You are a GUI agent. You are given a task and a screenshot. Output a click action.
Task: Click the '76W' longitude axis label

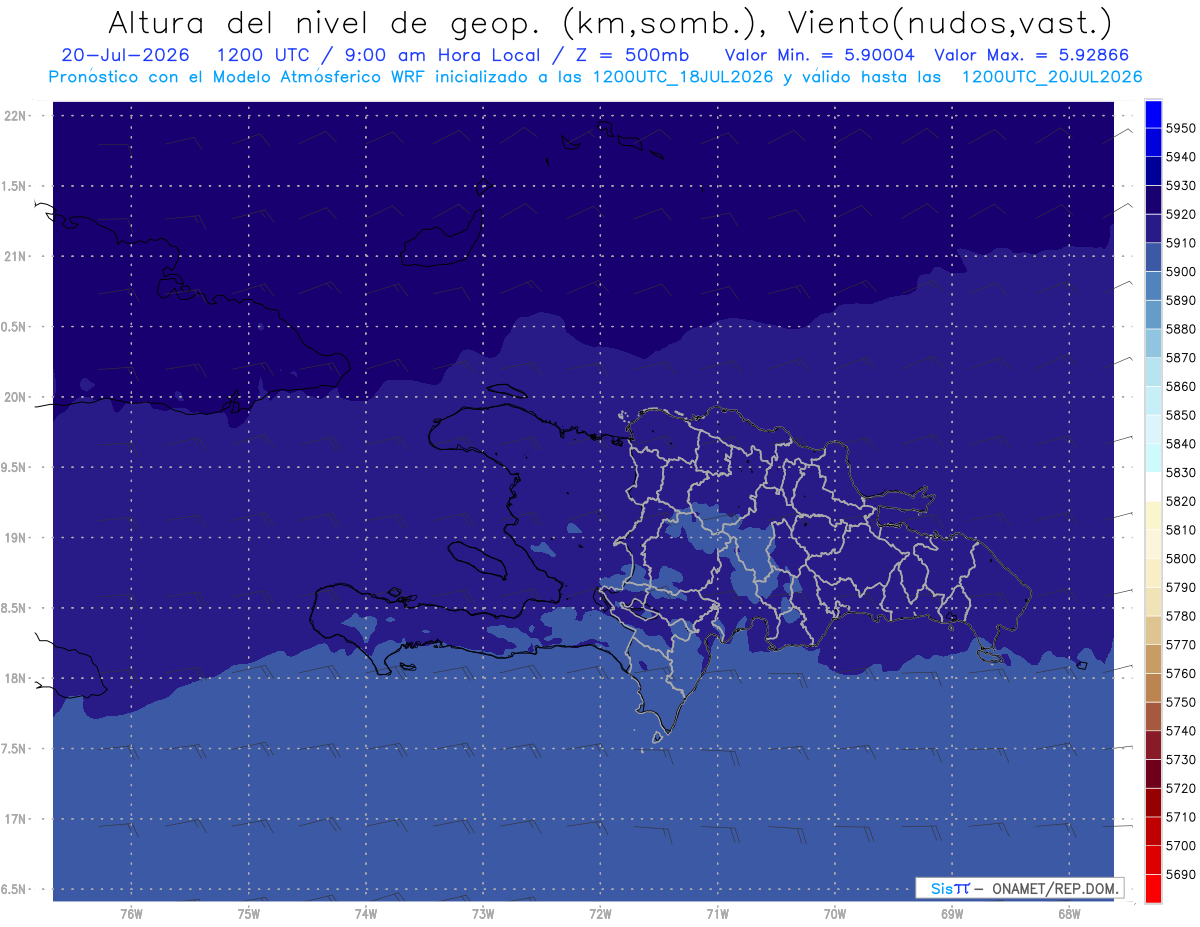(131, 914)
